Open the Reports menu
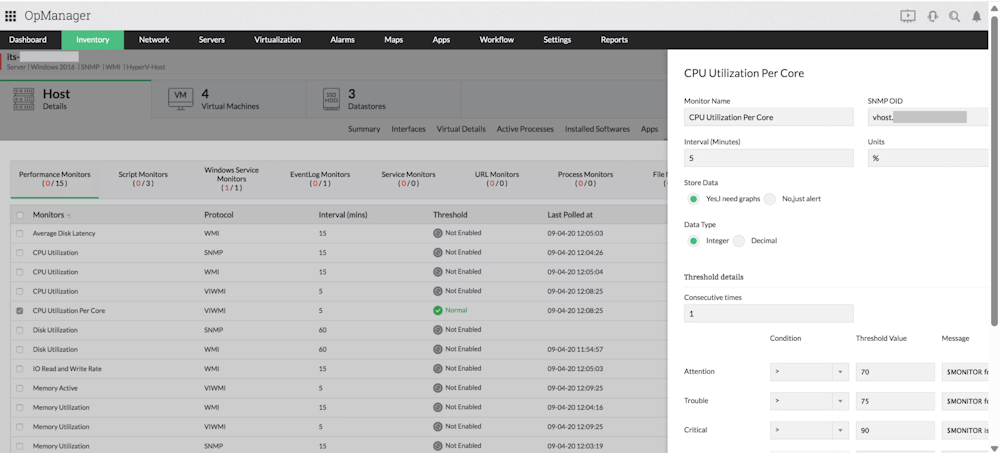Viewport: 1000px width, 453px height. click(x=614, y=40)
